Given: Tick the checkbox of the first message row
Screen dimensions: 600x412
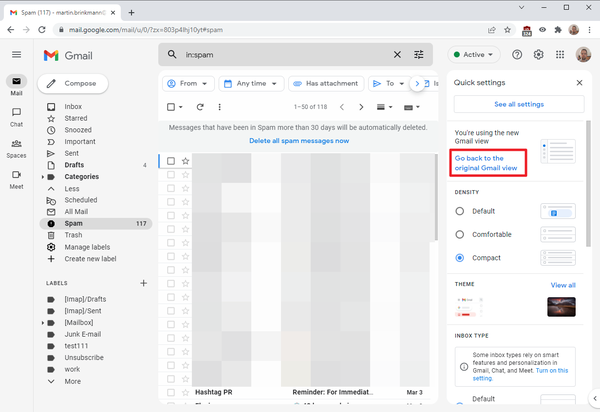Looking at the screenshot, I should 171,161.
